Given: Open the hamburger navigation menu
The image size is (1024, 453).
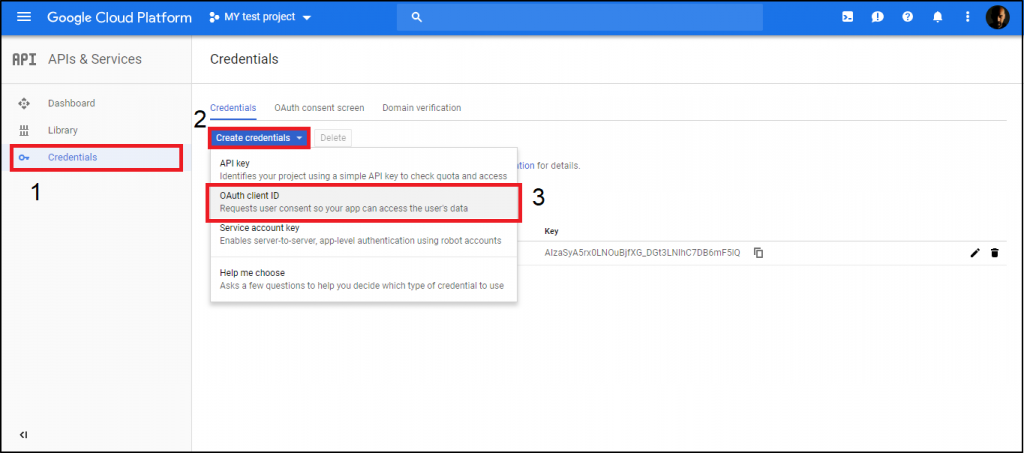Looking at the screenshot, I should pos(24,17).
